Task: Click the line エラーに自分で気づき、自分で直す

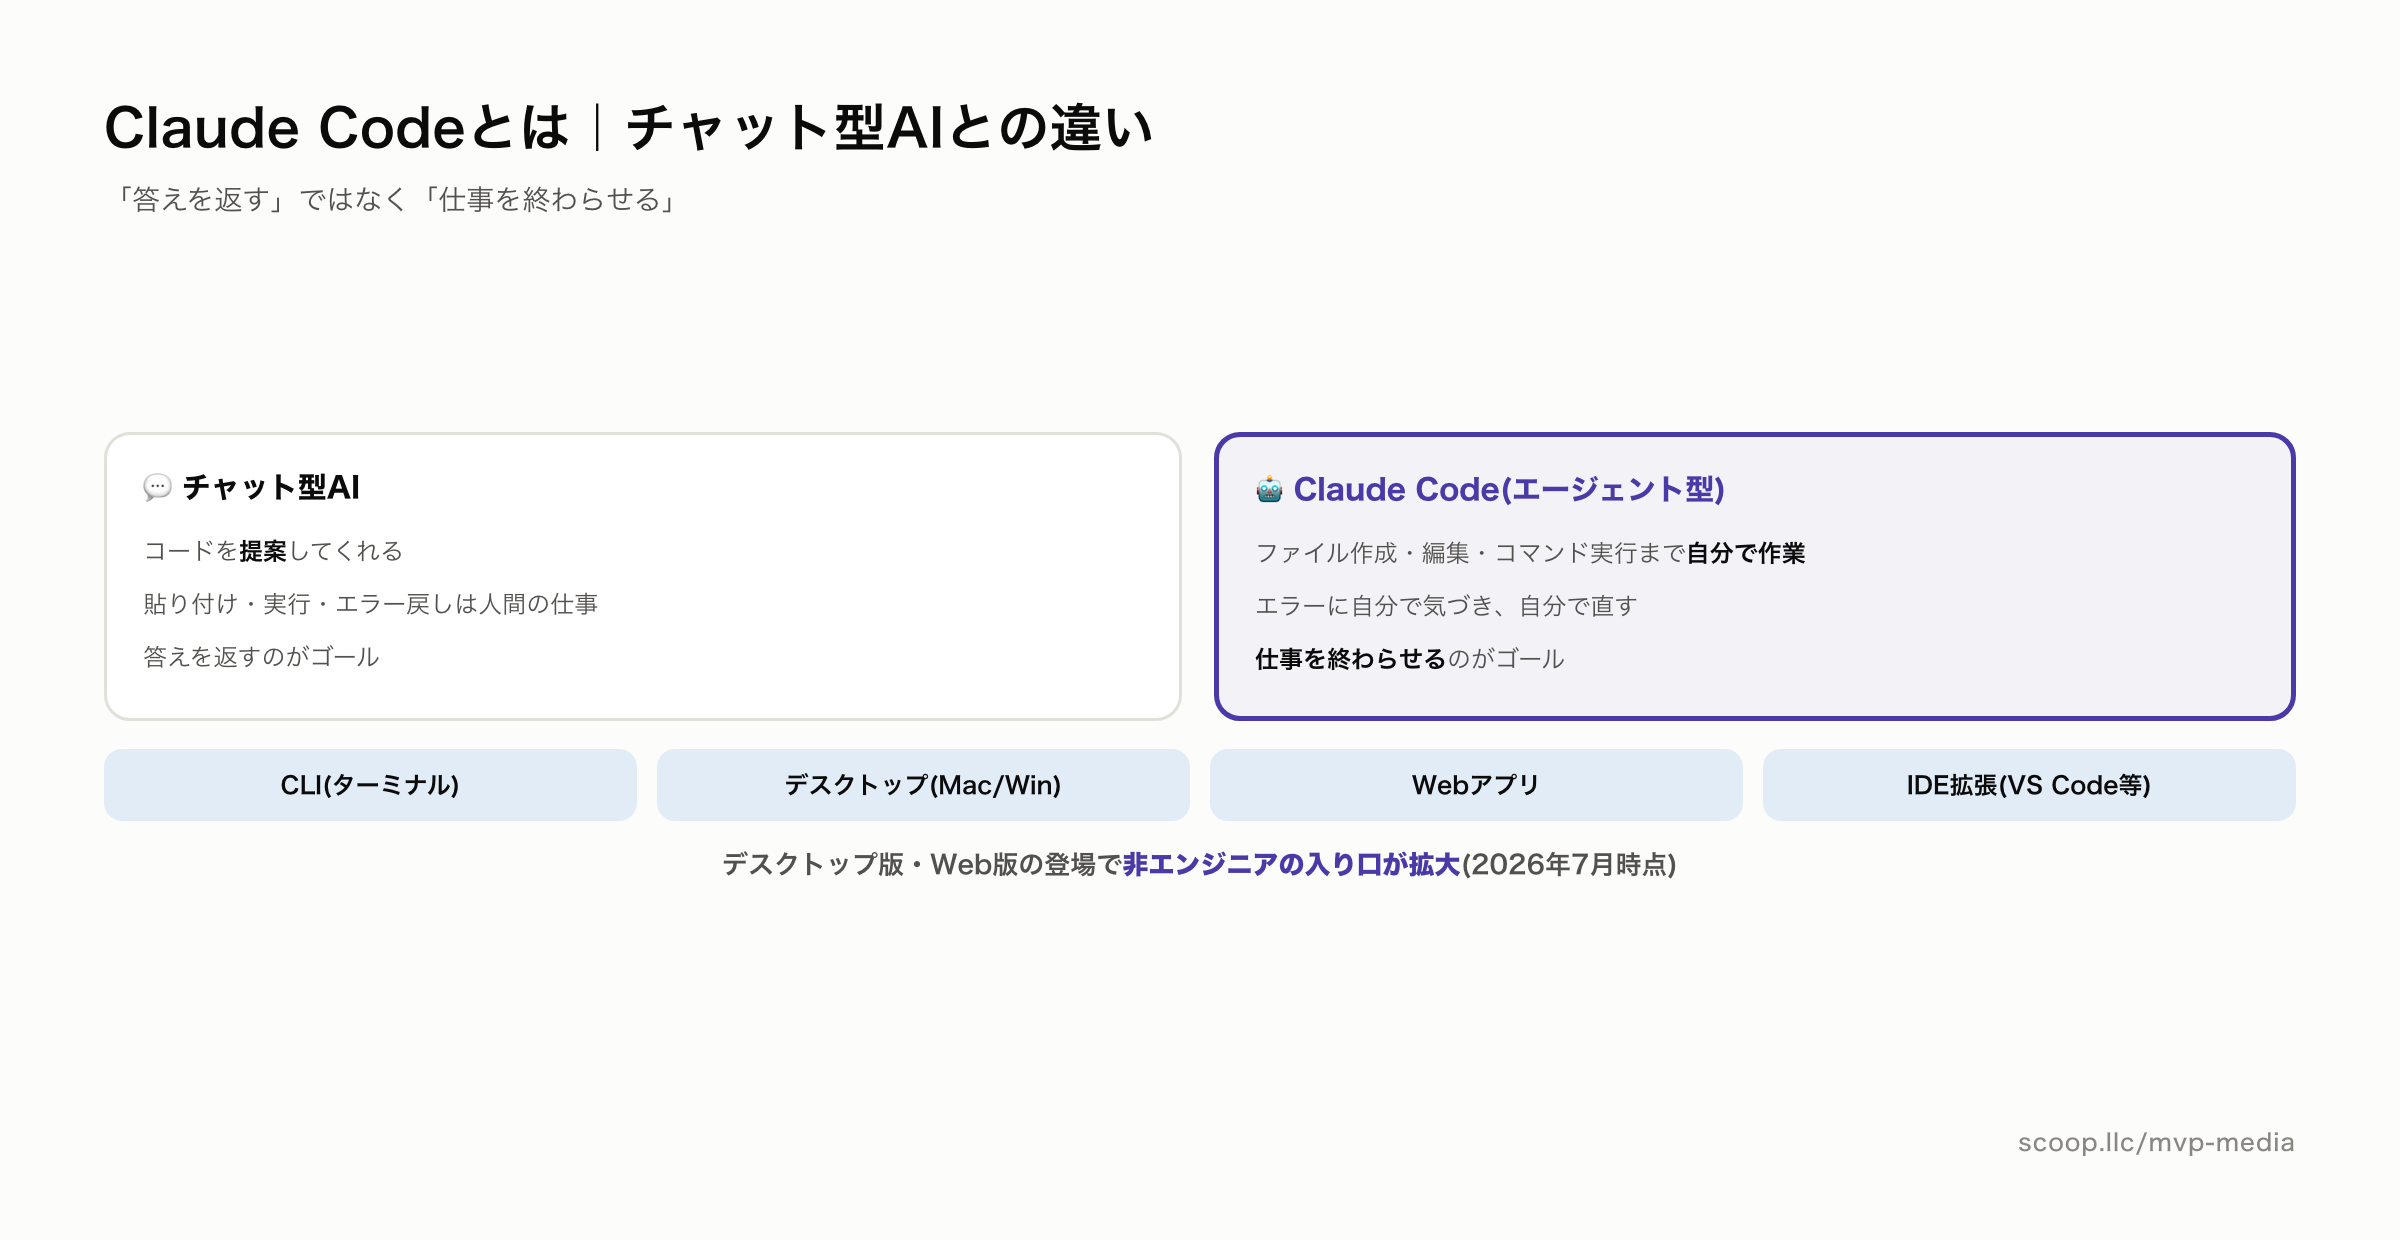Action: [1446, 606]
